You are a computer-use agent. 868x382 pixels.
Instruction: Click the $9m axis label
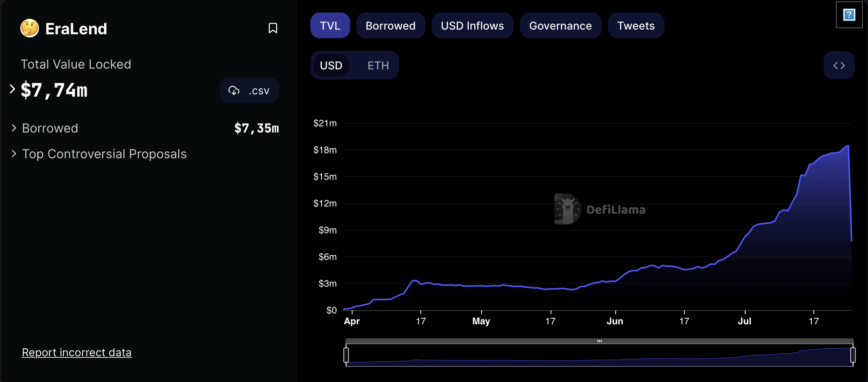click(x=327, y=230)
